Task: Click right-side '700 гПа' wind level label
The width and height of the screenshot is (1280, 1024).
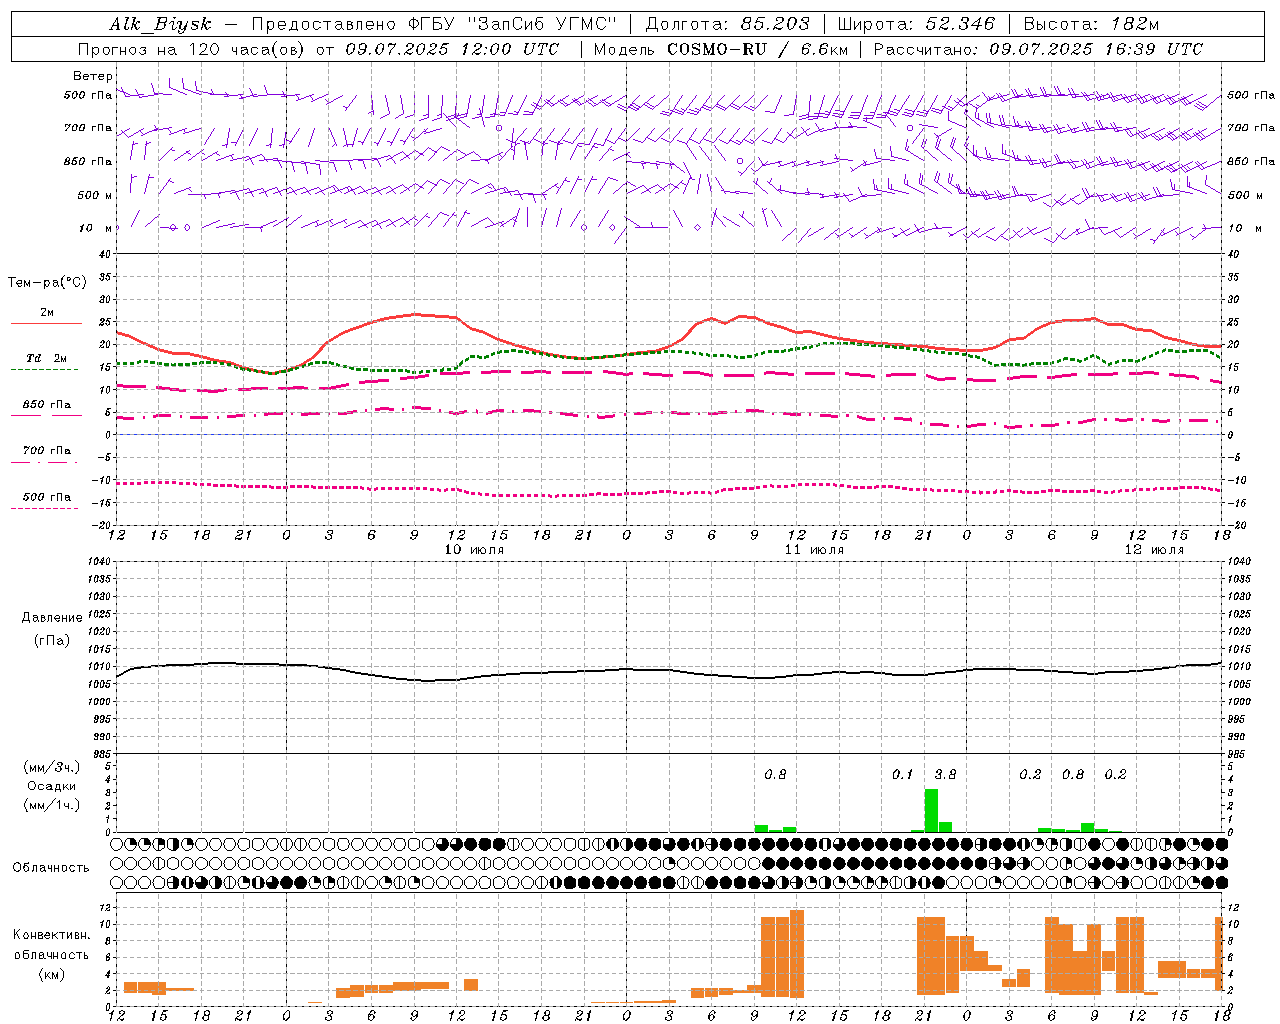Action: click(x=1251, y=128)
